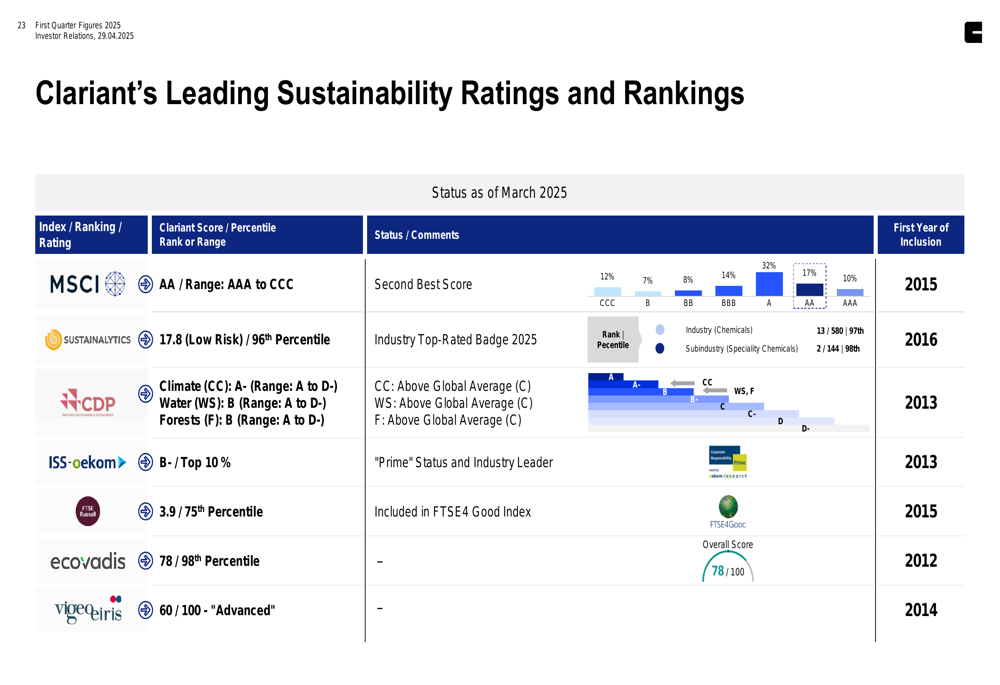This screenshot has width=1000, height=685.
Task: Click inclusion year 2015 in MSCI row
Action: [921, 284]
